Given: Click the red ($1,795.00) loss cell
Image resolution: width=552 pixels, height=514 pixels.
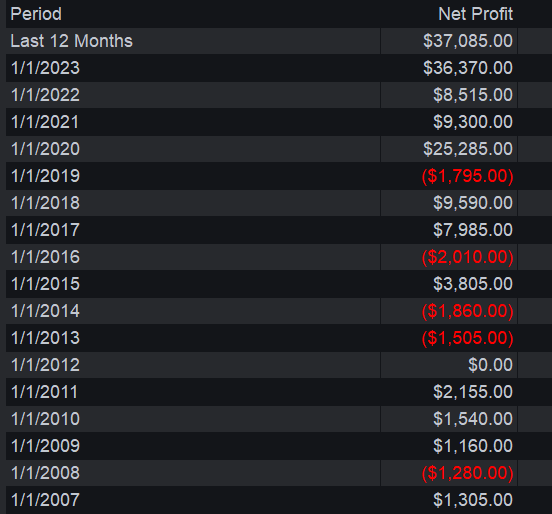Looking at the screenshot, I should (468, 176).
